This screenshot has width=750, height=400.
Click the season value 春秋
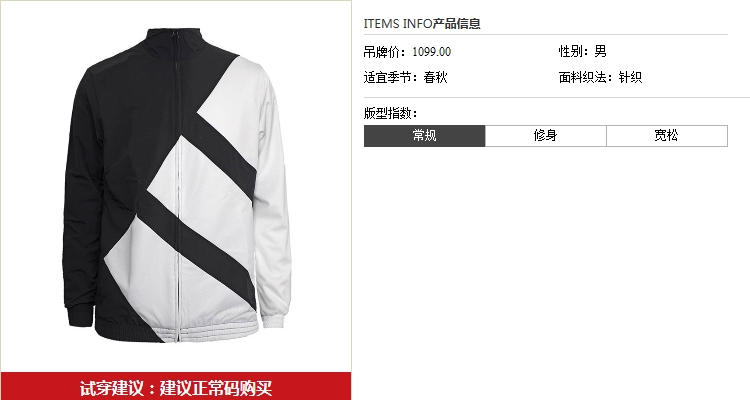pos(435,78)
